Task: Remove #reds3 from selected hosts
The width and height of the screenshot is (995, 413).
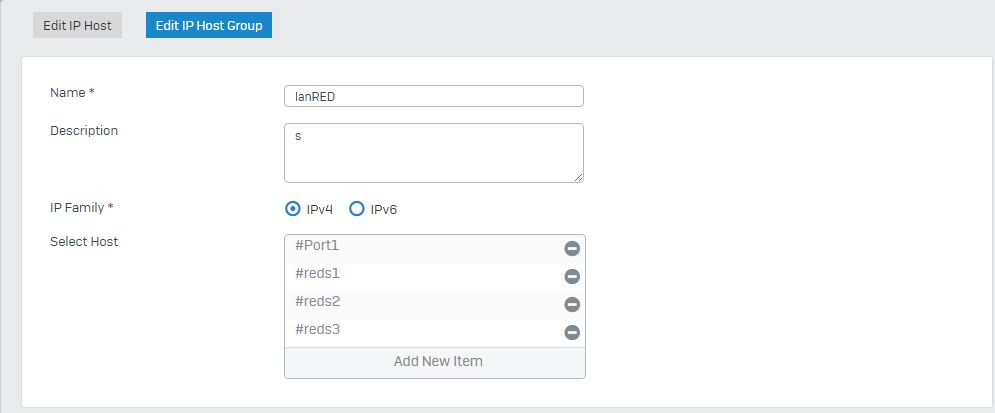Action: [x=572, y=332]
